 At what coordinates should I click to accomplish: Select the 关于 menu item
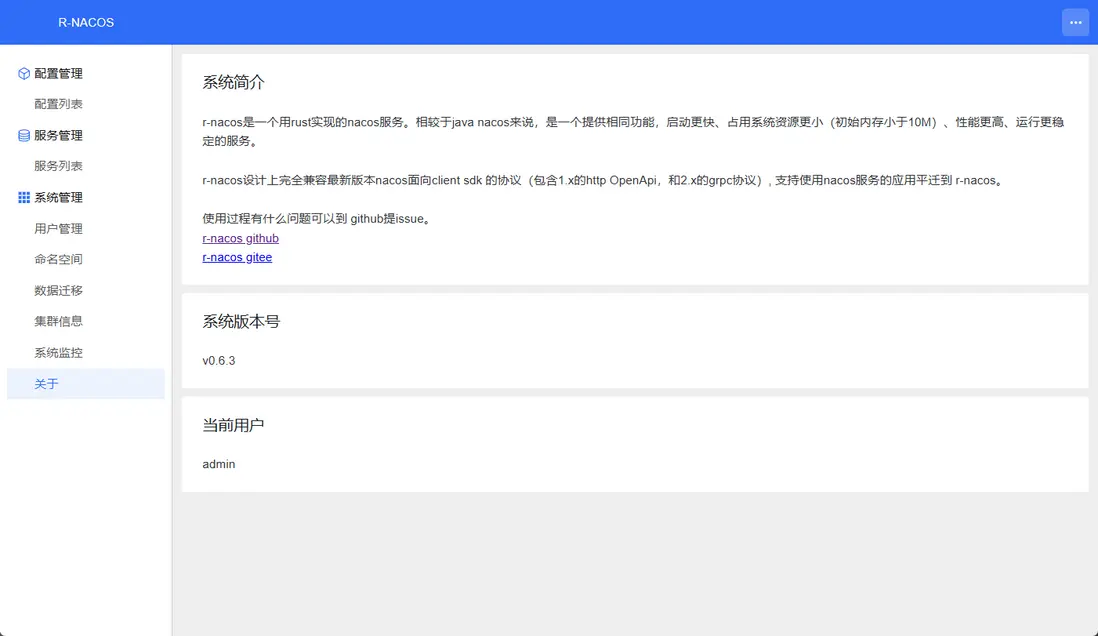pyautogui.click(x=85, y=384)
